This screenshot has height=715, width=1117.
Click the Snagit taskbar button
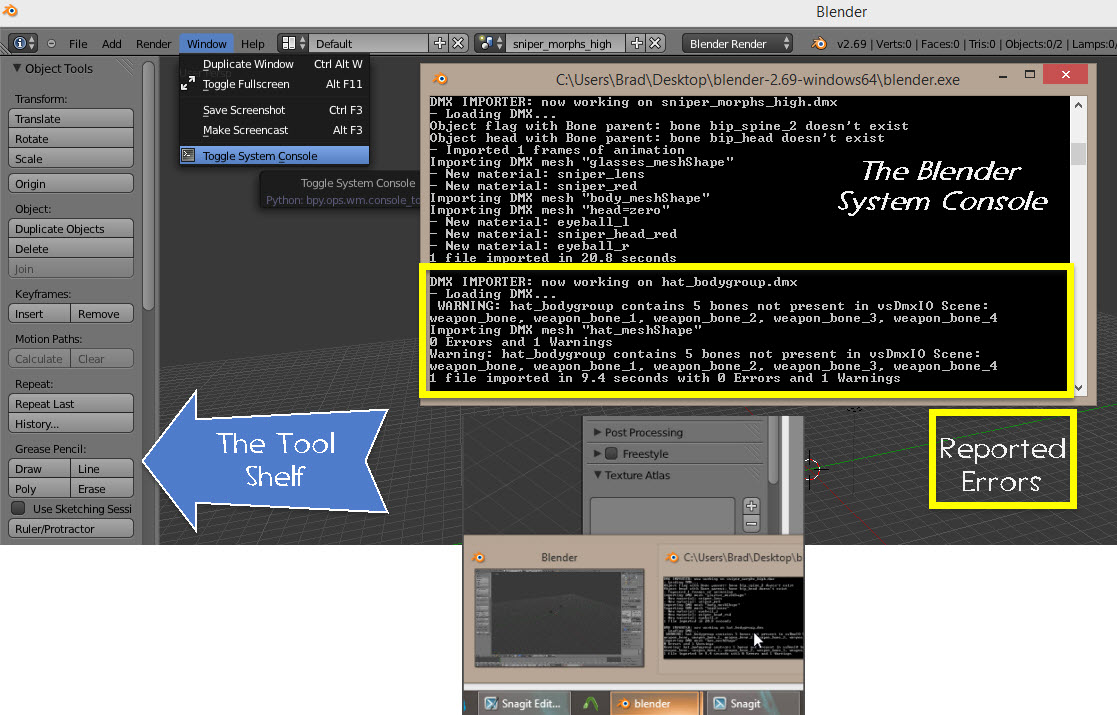click(x=754, y=704)
